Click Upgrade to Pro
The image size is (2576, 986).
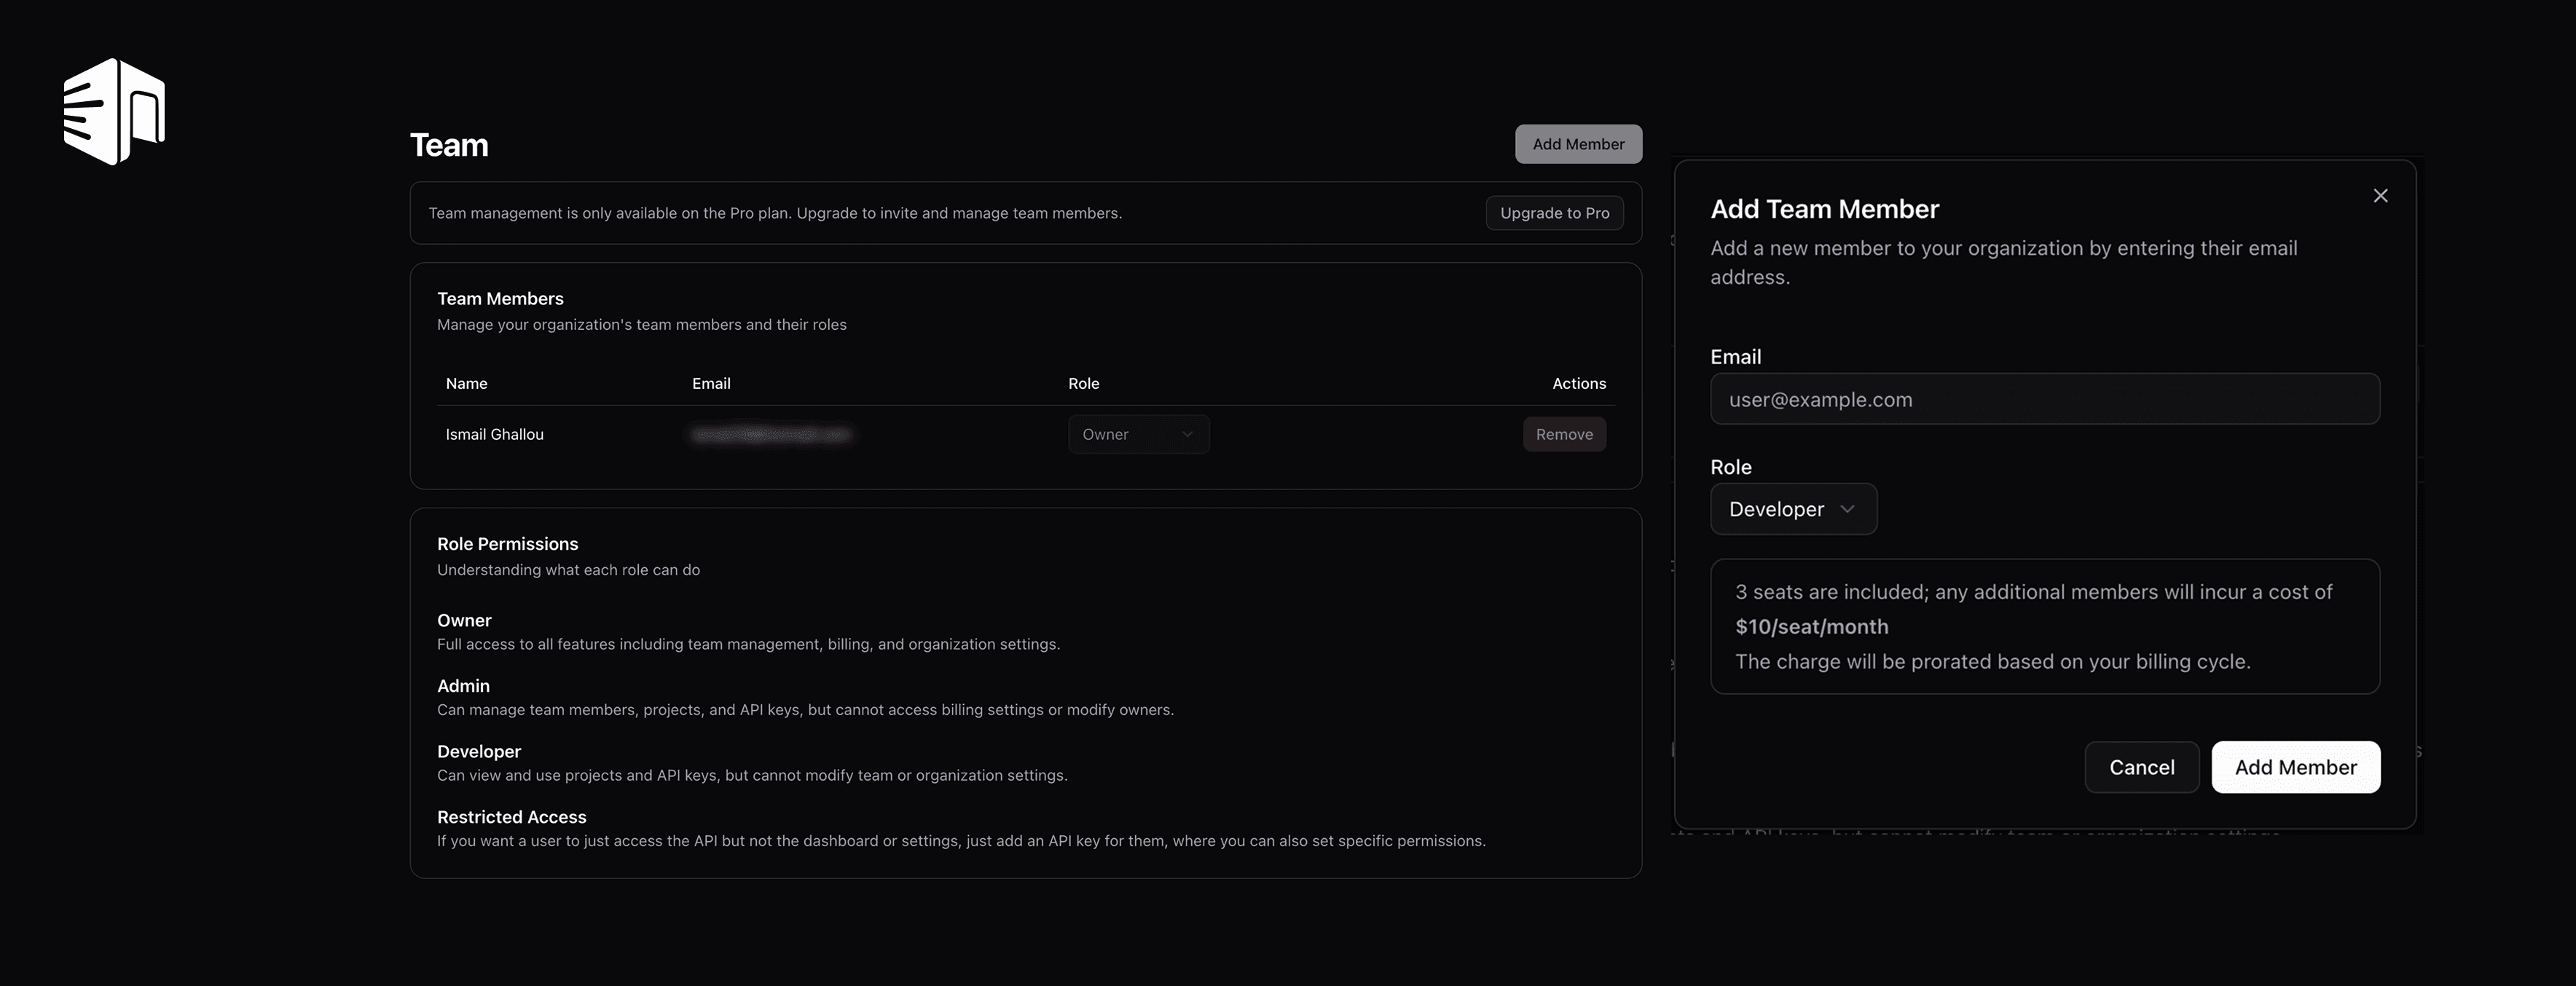1554,213
